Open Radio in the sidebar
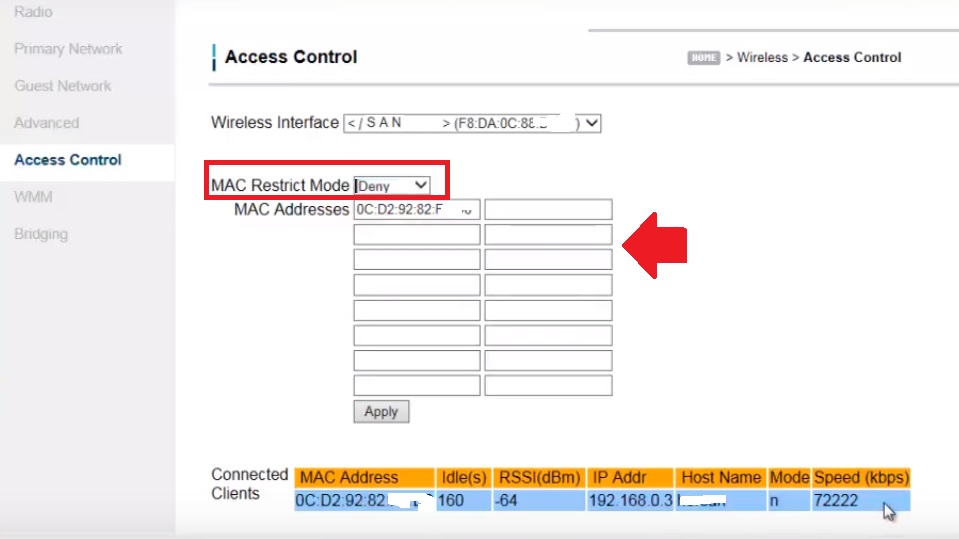The width and height of the screenshot is (959, 539). point(33,12)
